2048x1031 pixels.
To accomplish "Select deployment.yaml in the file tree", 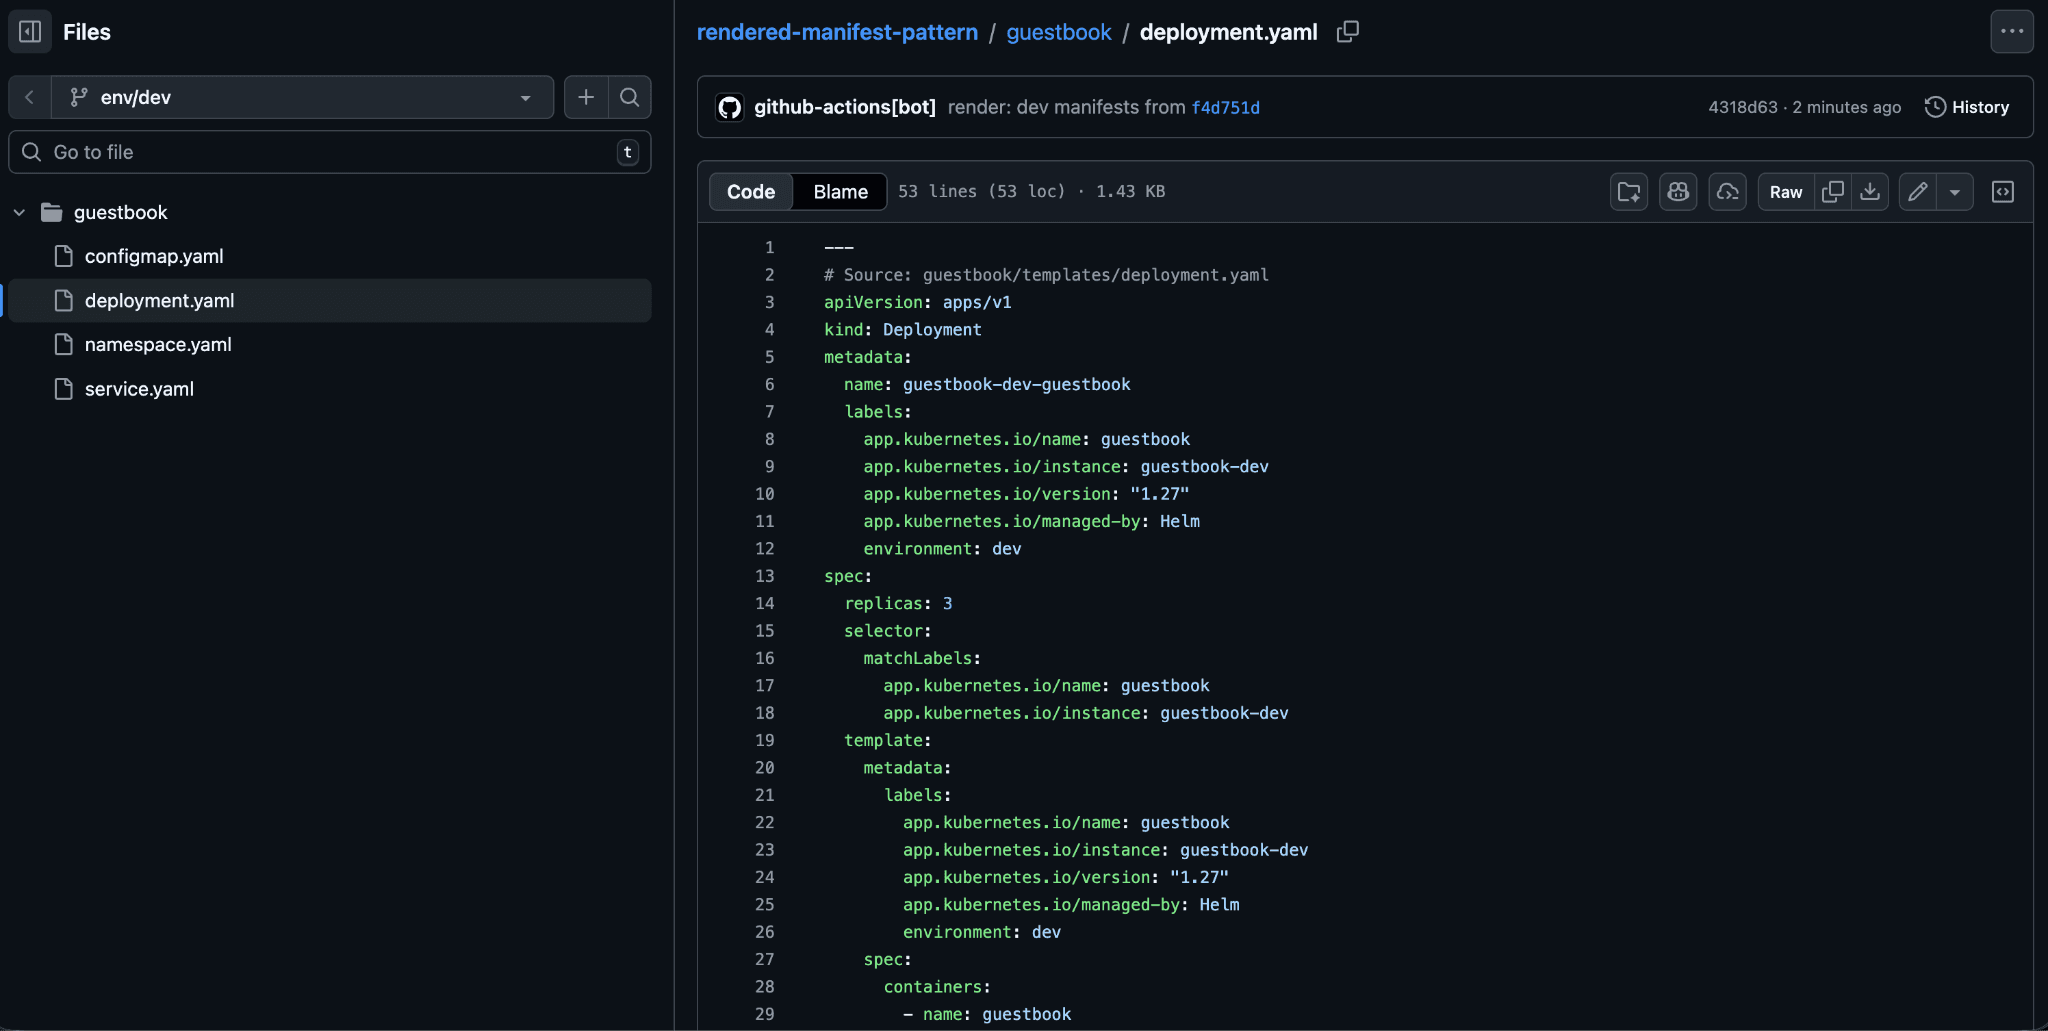I will tap(330, 300).
